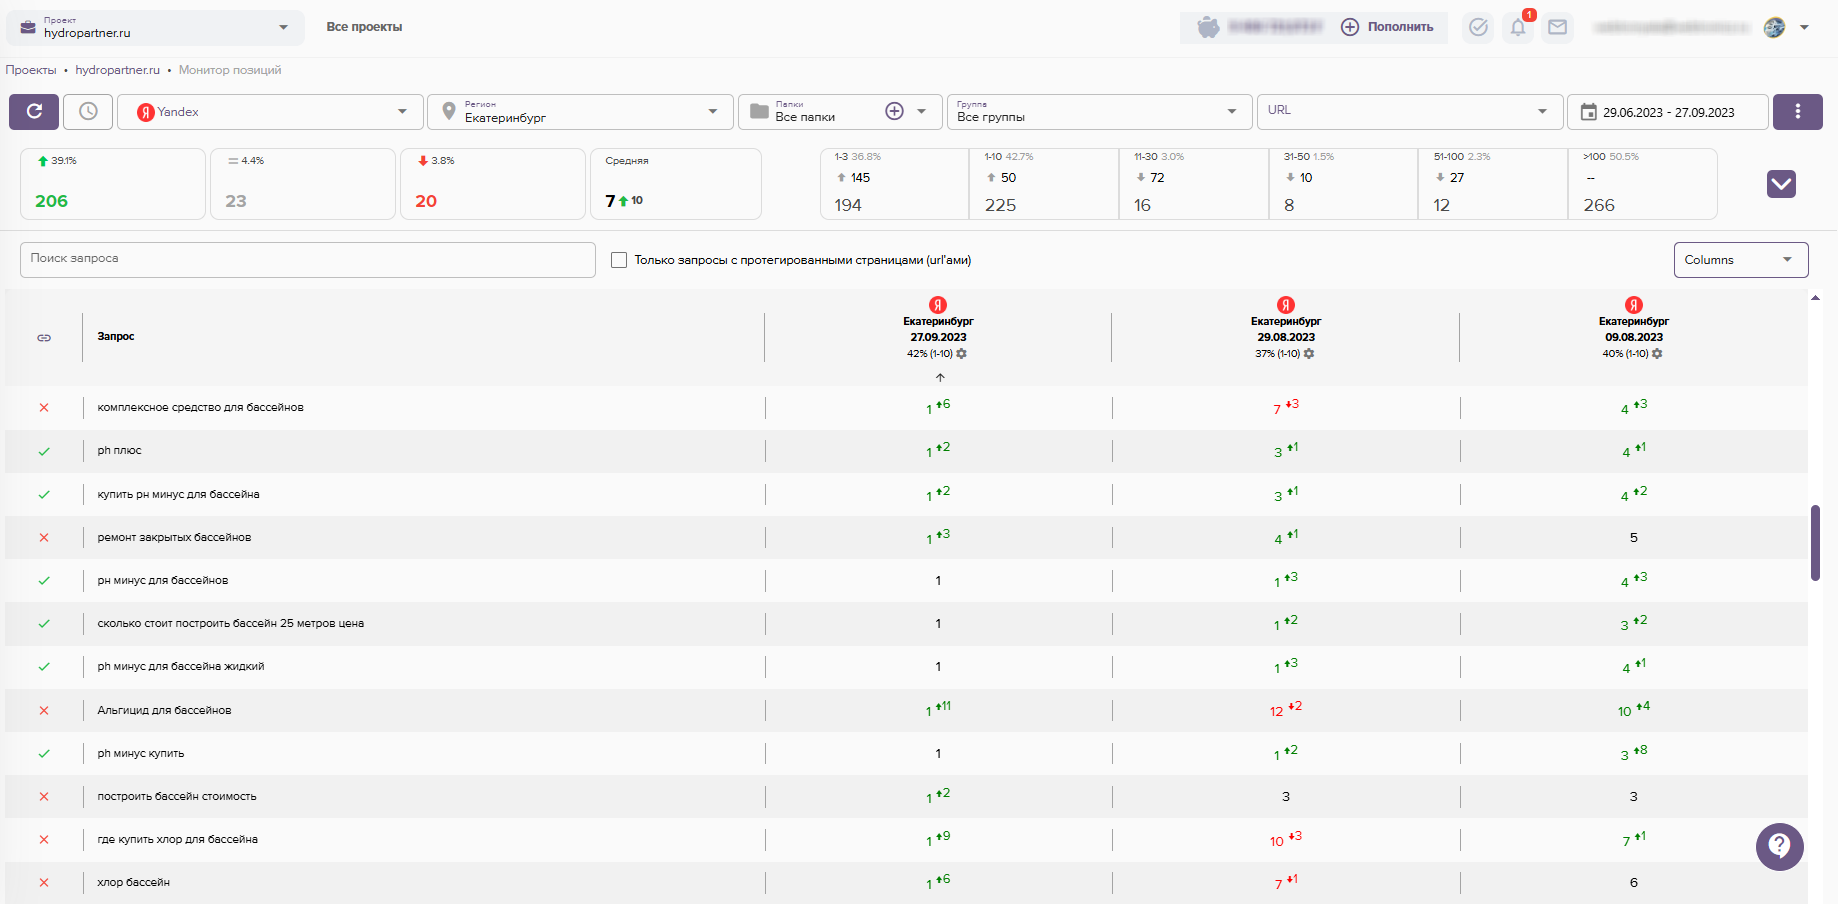1838x904 pixels.
Task: Enable only queries with tagged URLs checkbox
Action: coord(619,260)
